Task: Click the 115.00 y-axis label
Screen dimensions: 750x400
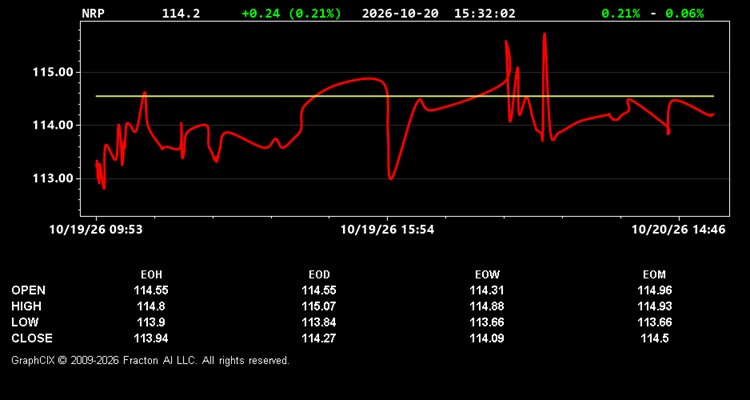Action: [x=53, y=72]
